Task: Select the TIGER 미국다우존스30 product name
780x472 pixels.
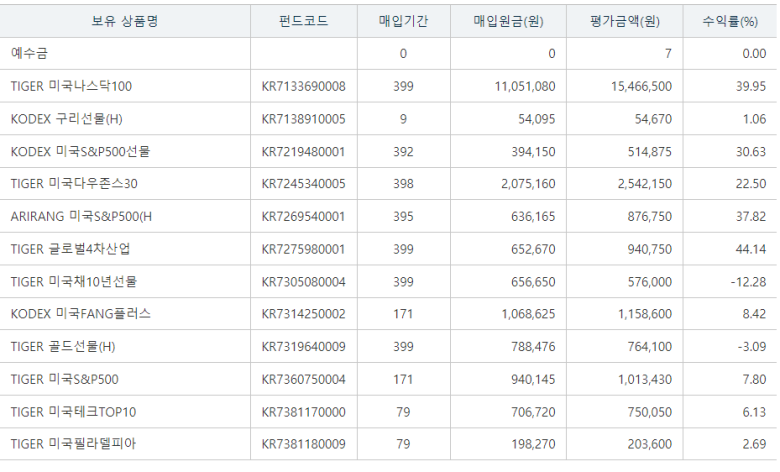Action: point(74,184)
